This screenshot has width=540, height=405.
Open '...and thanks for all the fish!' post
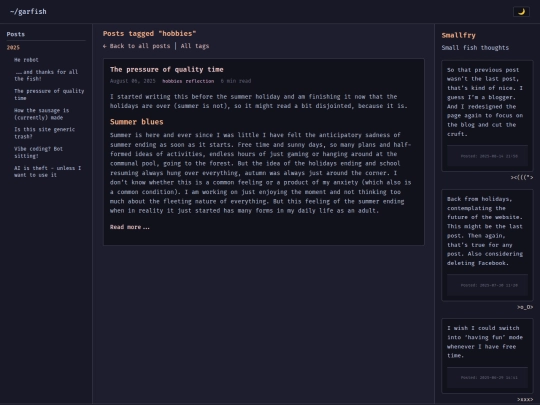tap(46, 75)
